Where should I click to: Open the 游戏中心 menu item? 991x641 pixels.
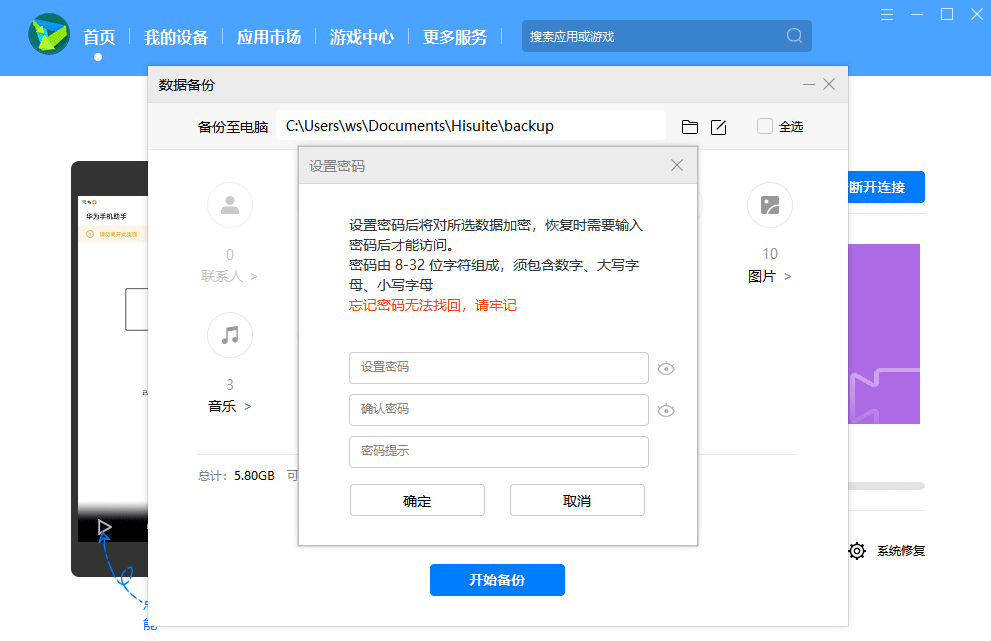point(361,36)
